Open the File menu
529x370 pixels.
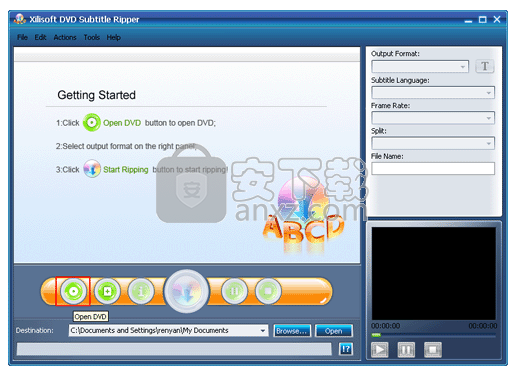click(22, 37)
